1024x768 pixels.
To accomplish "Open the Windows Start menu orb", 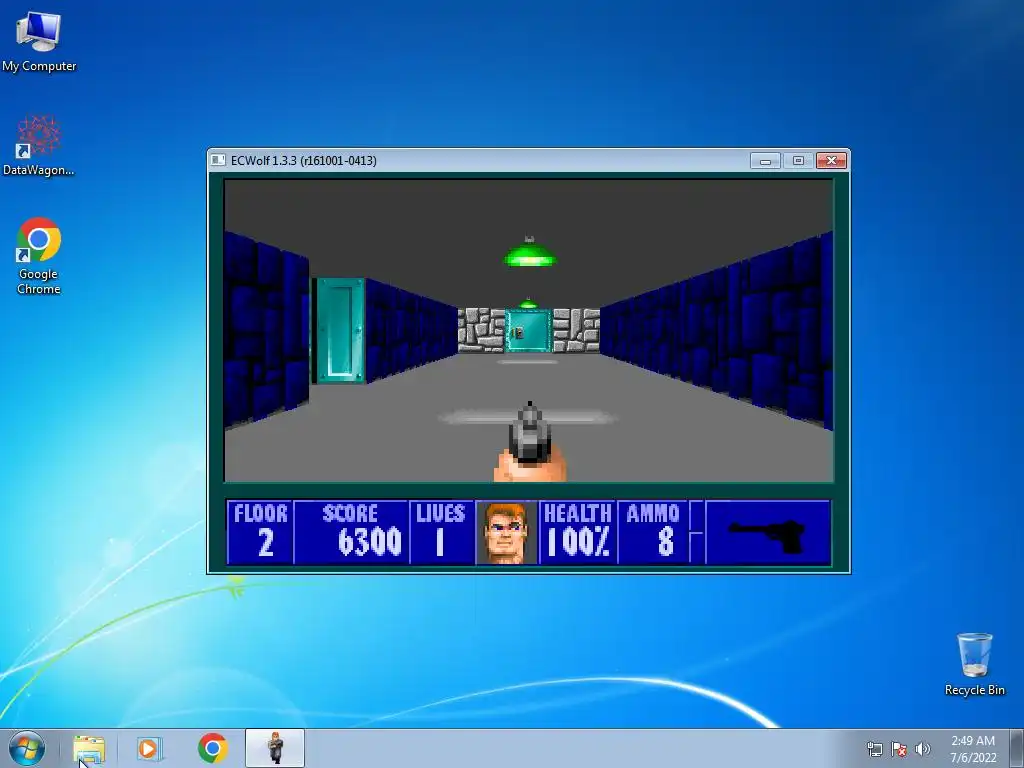I will 27,748.
